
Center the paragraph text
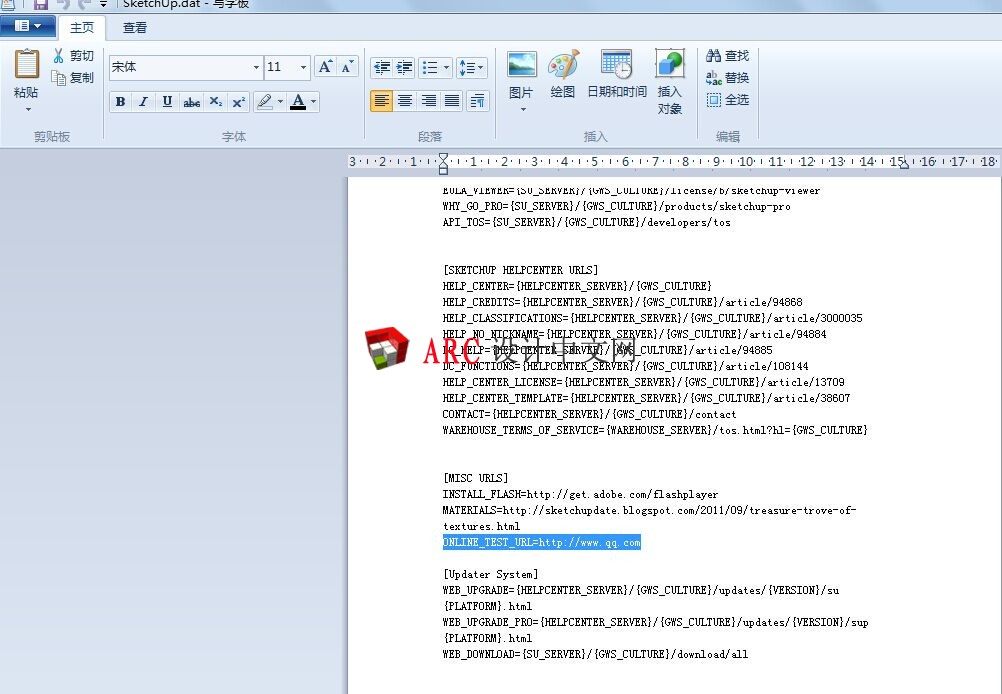point(405,100)
